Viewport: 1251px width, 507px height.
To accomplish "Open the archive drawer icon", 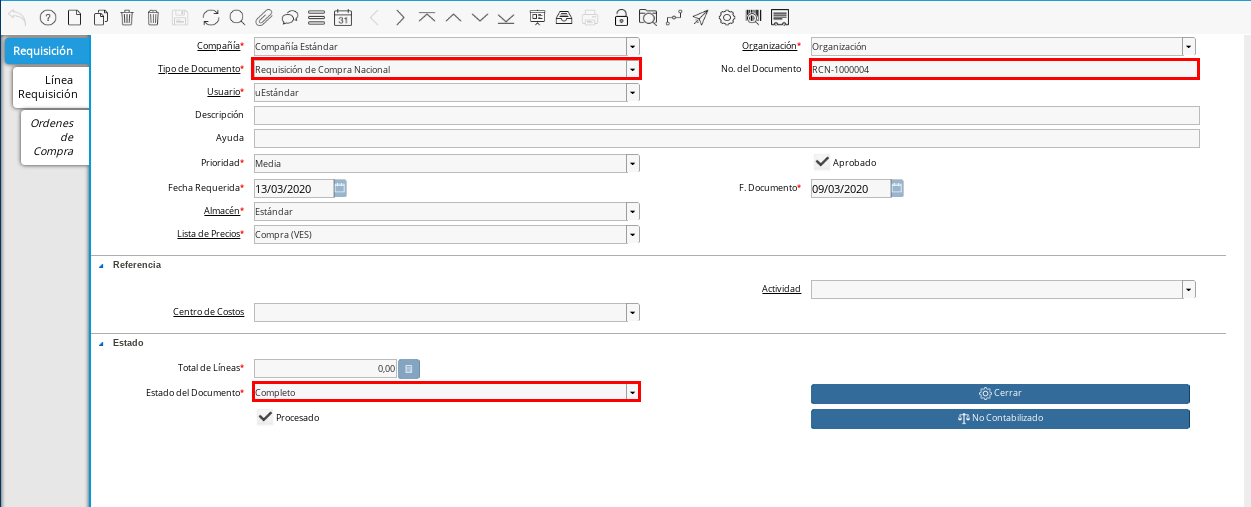I will click(564, 17).
